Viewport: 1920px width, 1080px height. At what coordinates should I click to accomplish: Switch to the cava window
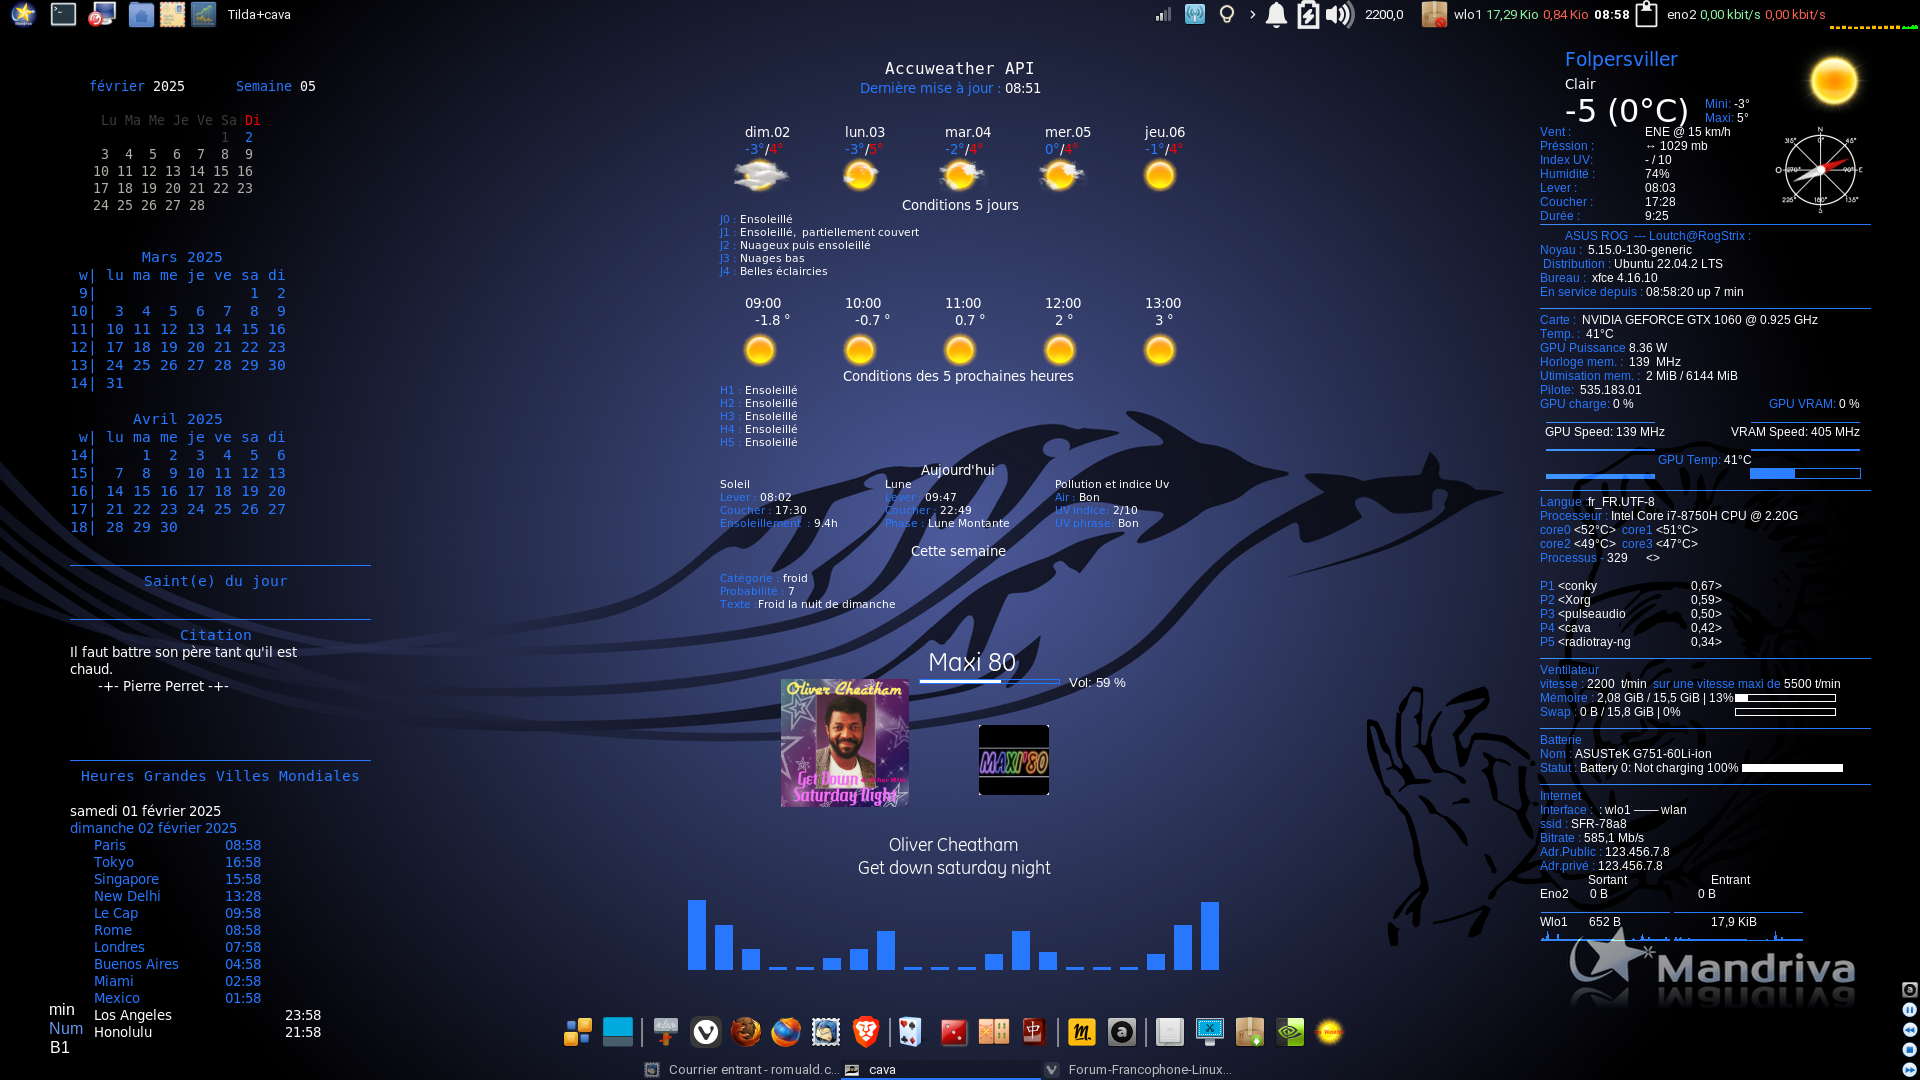click(x=941, y=1069)
